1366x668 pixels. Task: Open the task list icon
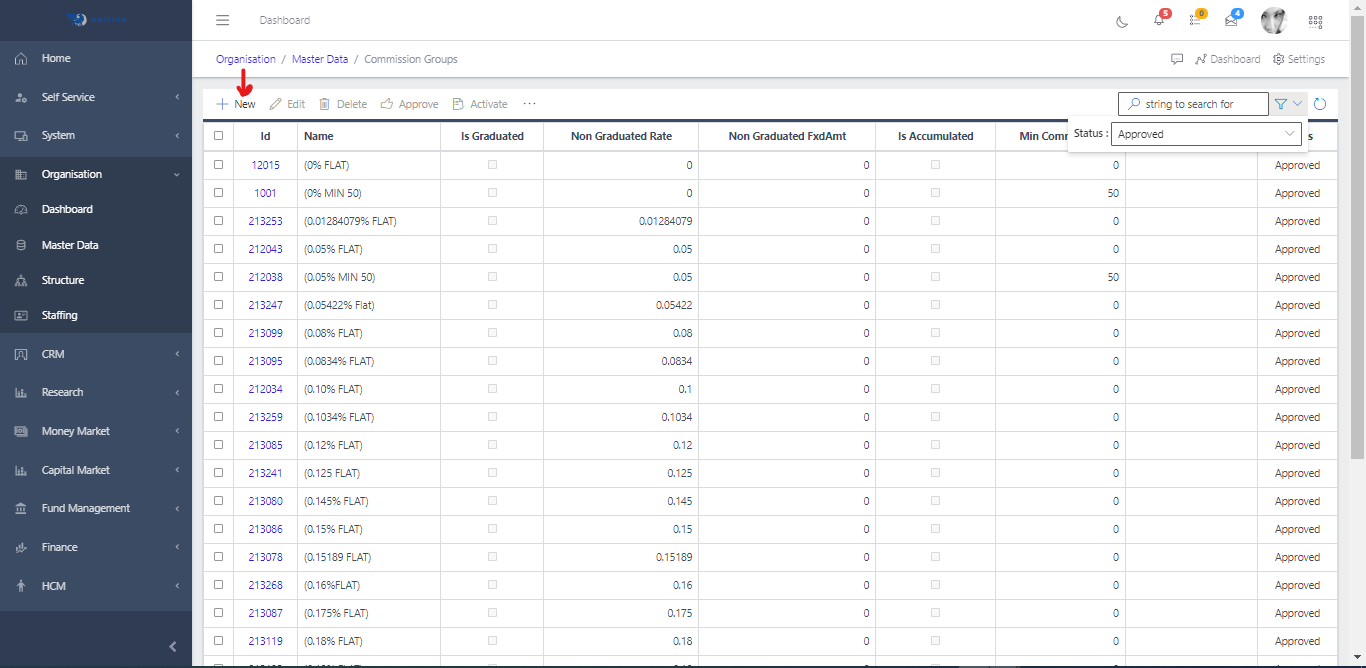coord(1195,20)
